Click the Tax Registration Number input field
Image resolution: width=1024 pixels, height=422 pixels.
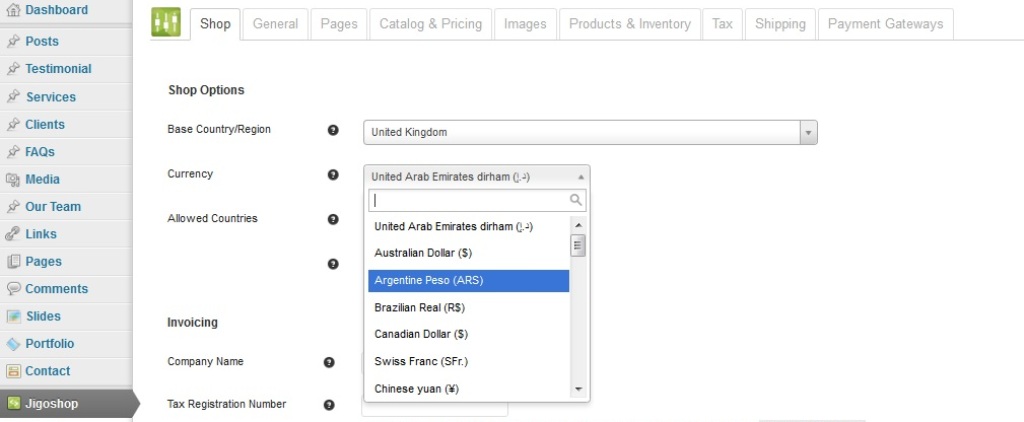(x=434, y=406)
